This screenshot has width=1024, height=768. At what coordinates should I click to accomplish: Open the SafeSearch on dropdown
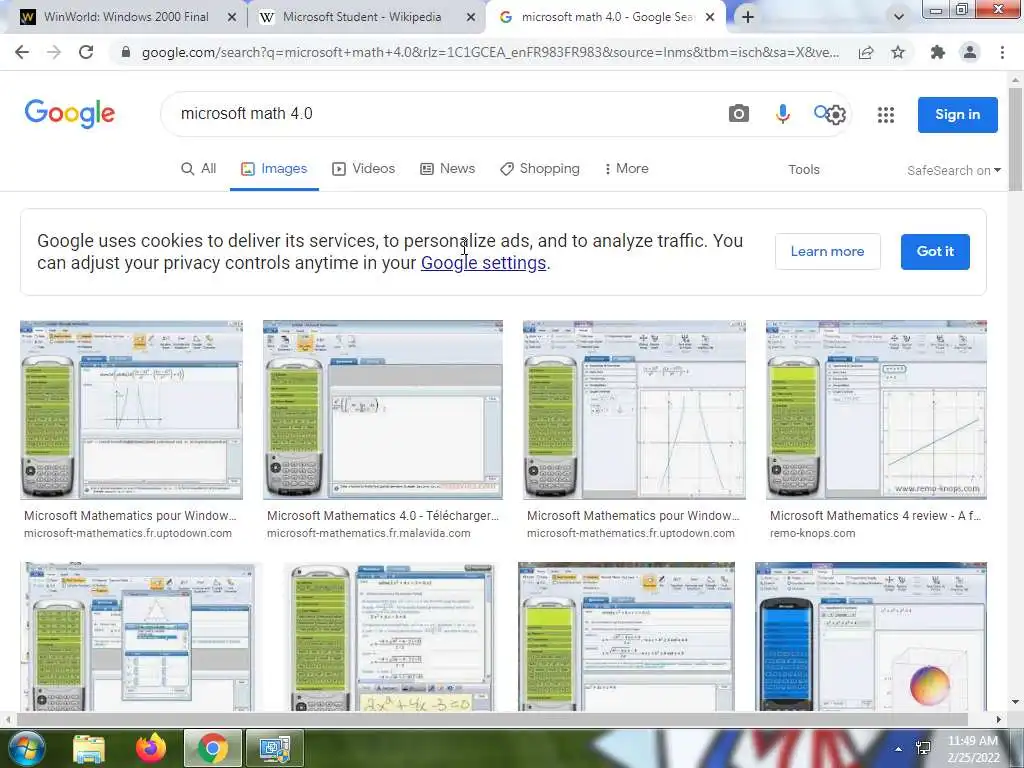click(x=953, y=170)
